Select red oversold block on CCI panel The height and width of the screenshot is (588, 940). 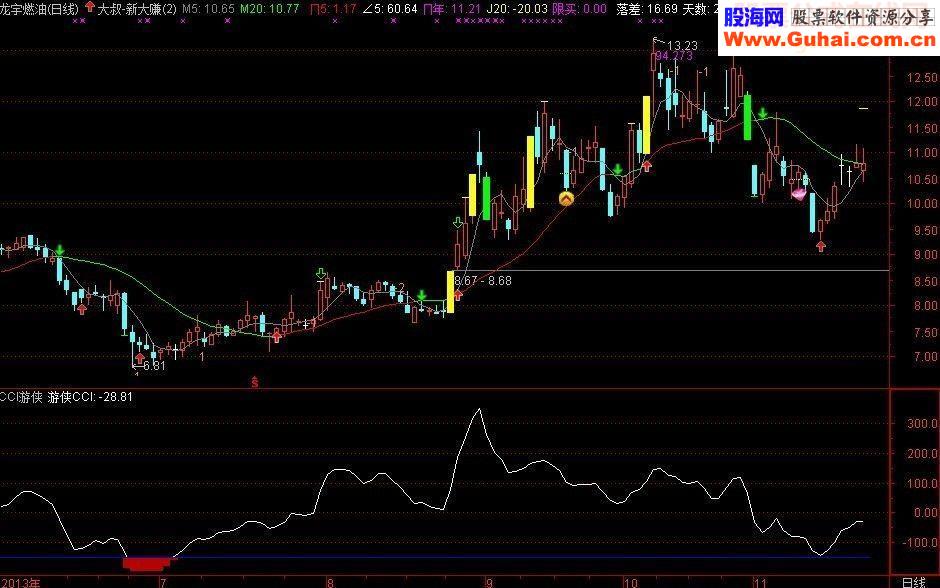pos(149,563)
